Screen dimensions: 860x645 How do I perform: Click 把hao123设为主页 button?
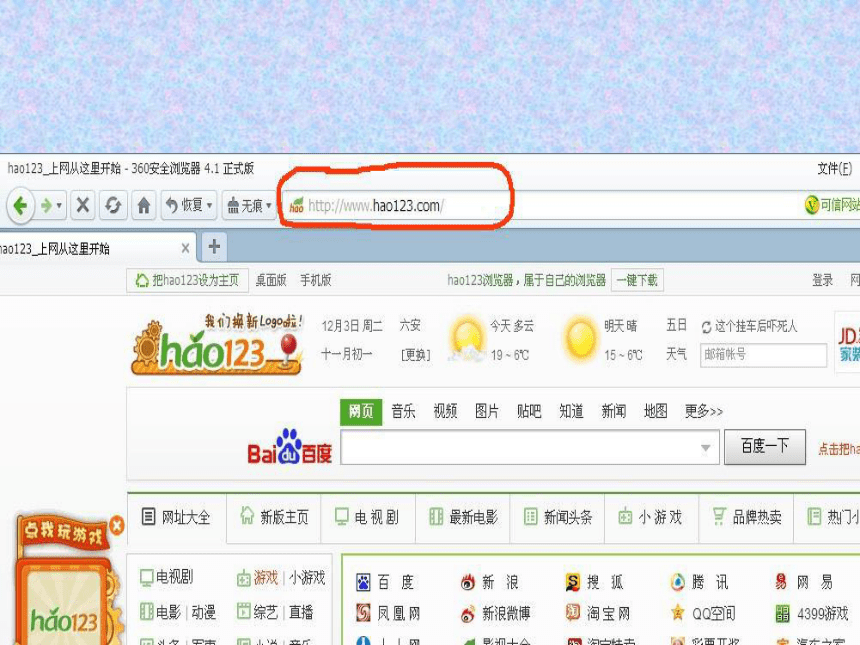(x=187, y=280)
